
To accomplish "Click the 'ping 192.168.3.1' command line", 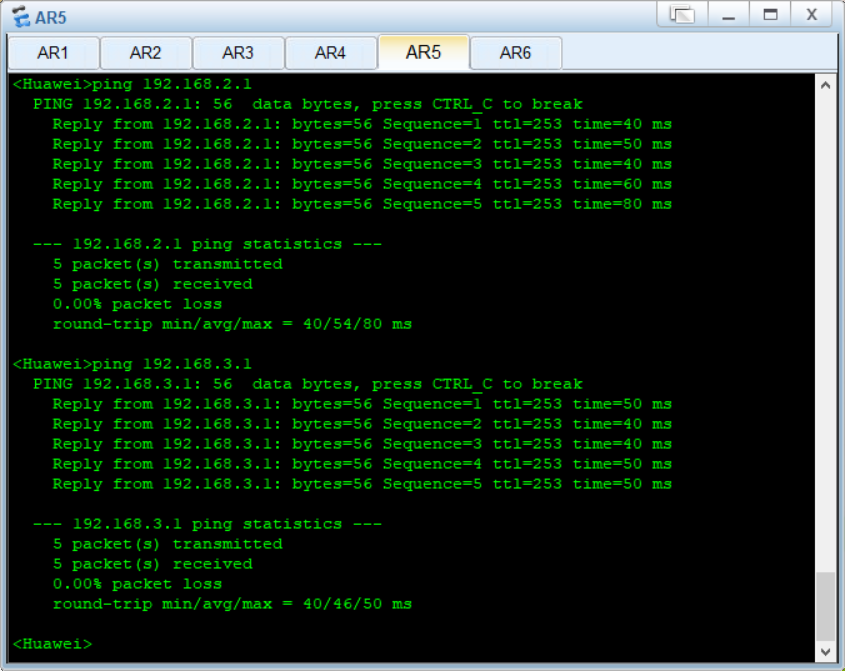I will (x=132, y=364).
